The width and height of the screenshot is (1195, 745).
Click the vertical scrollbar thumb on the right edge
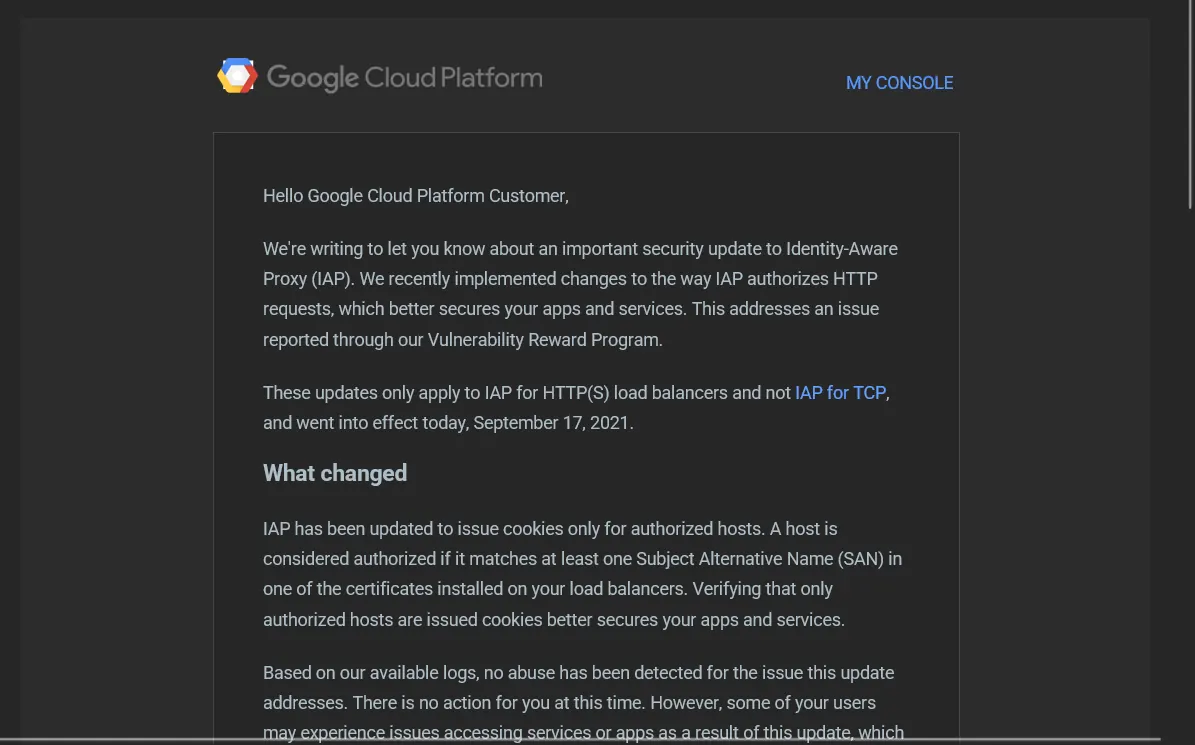(1190, 104)
